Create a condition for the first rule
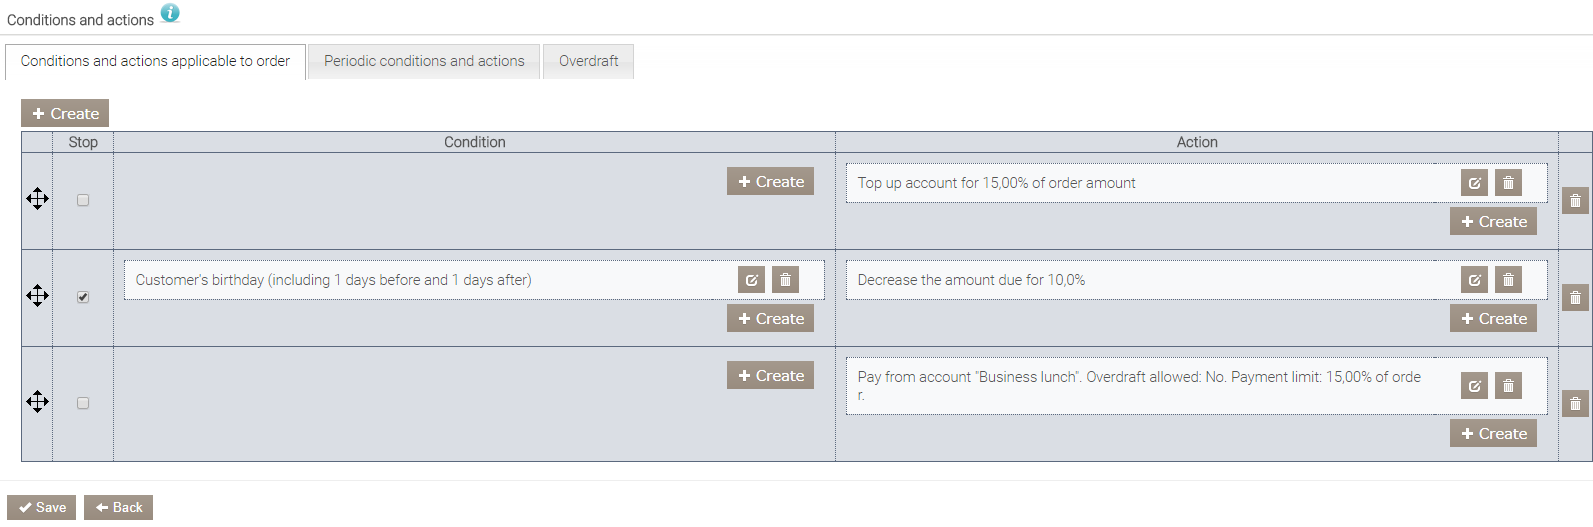This screenshot has height=527, width=1593. coord(770,182)
